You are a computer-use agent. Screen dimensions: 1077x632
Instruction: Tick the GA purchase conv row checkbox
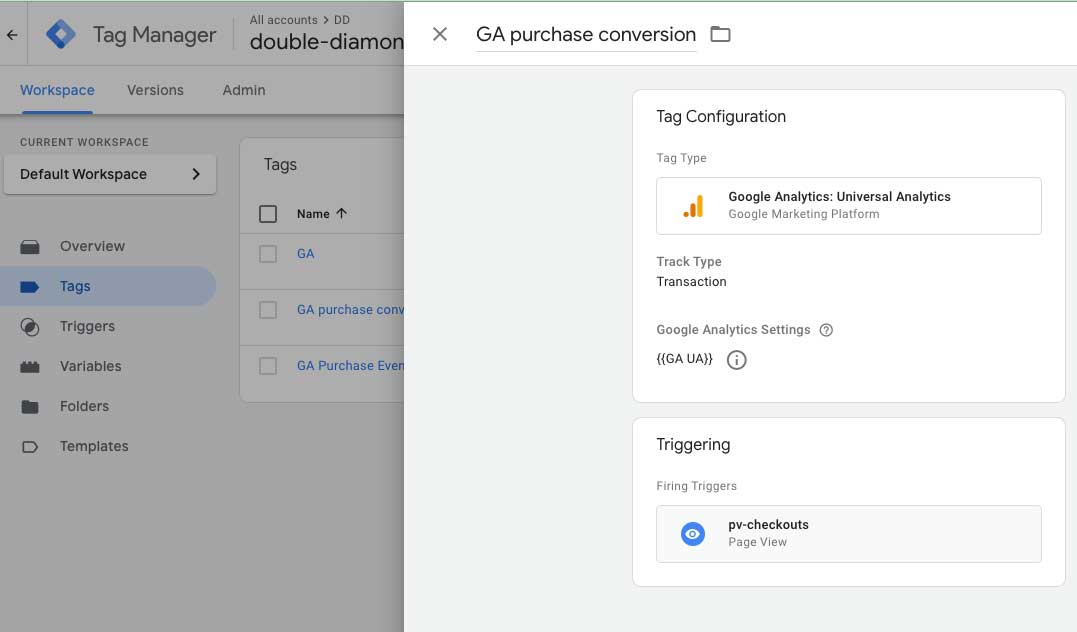click(268, 310)
